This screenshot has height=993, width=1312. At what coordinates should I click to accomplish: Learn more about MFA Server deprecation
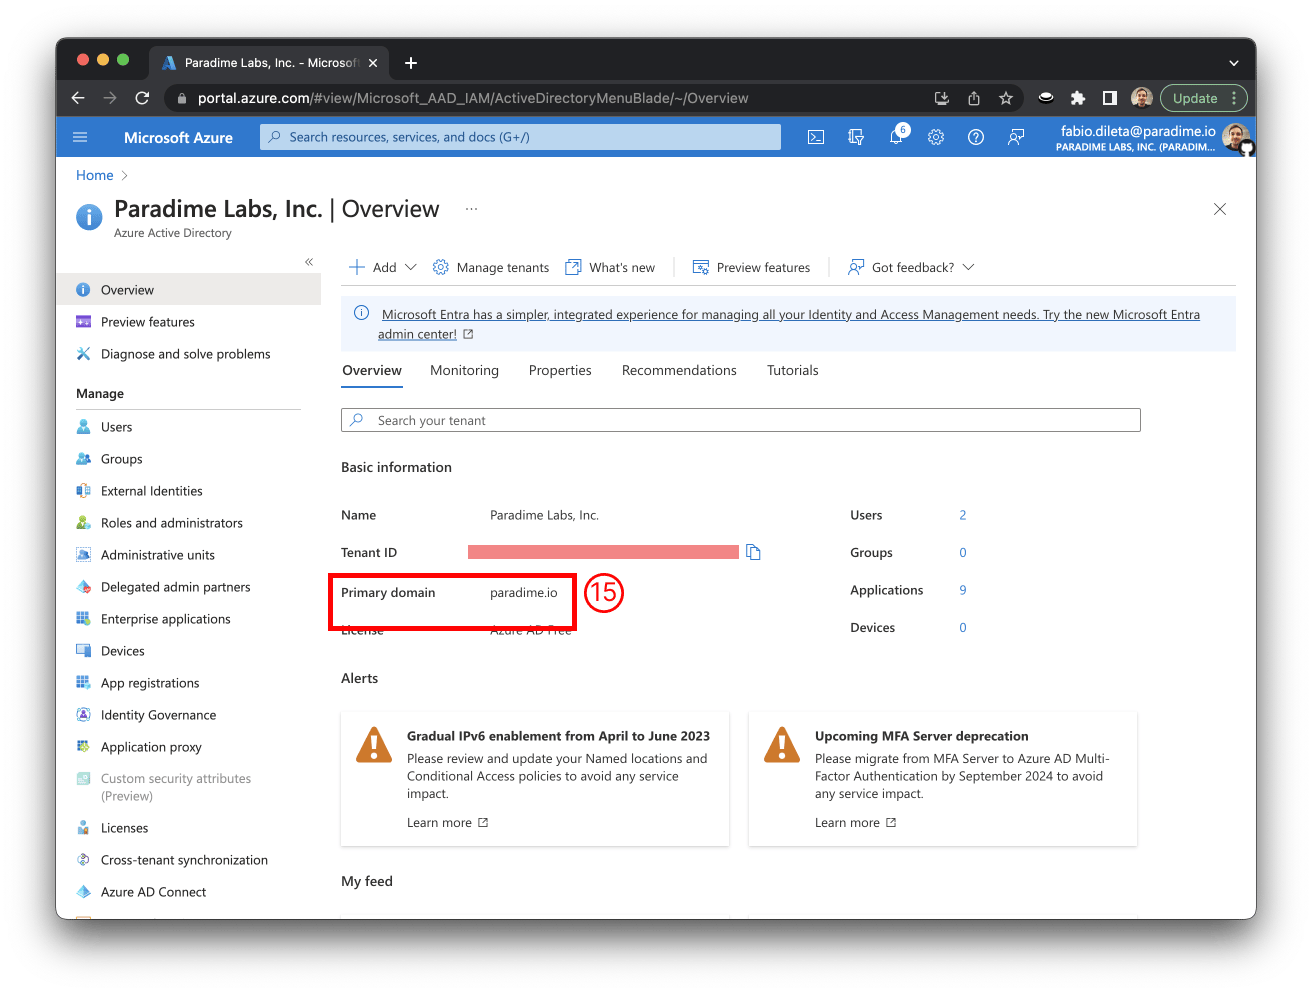point(855,823)
